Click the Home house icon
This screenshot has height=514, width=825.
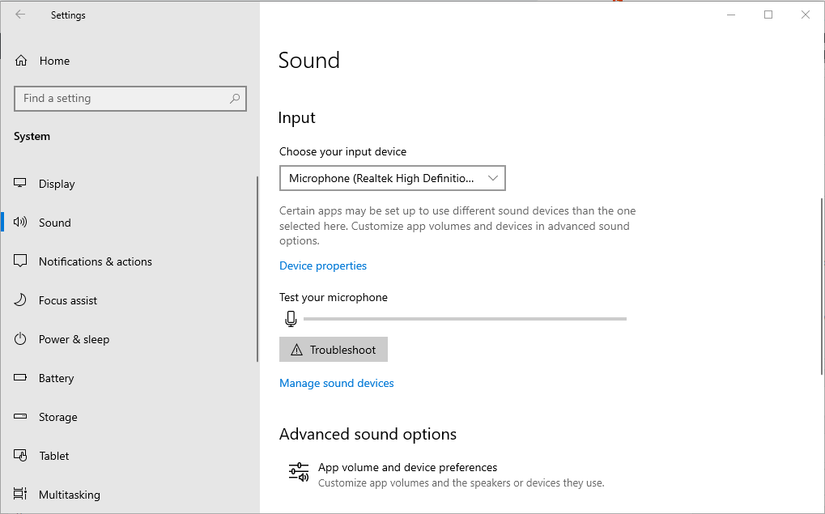[x=21, y=61]
